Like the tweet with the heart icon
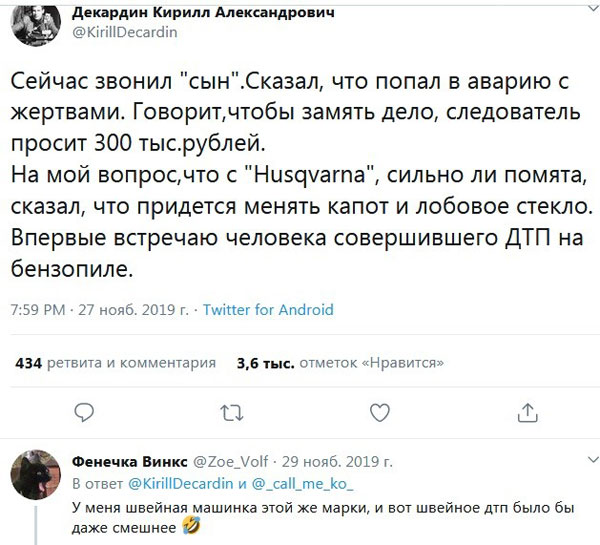The width and height of the screenshot is (600, 545). click(380, 412)
